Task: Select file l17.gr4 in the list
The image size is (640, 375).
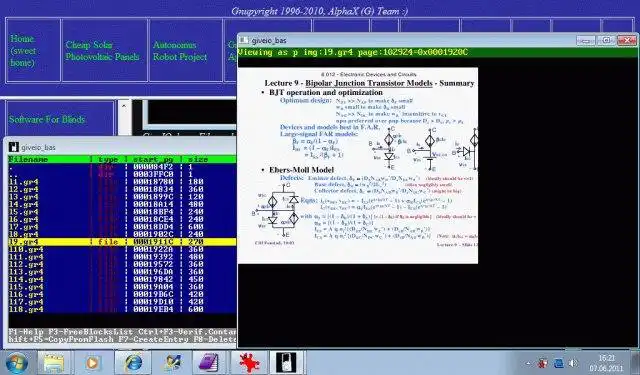Action: coord(26,302)
